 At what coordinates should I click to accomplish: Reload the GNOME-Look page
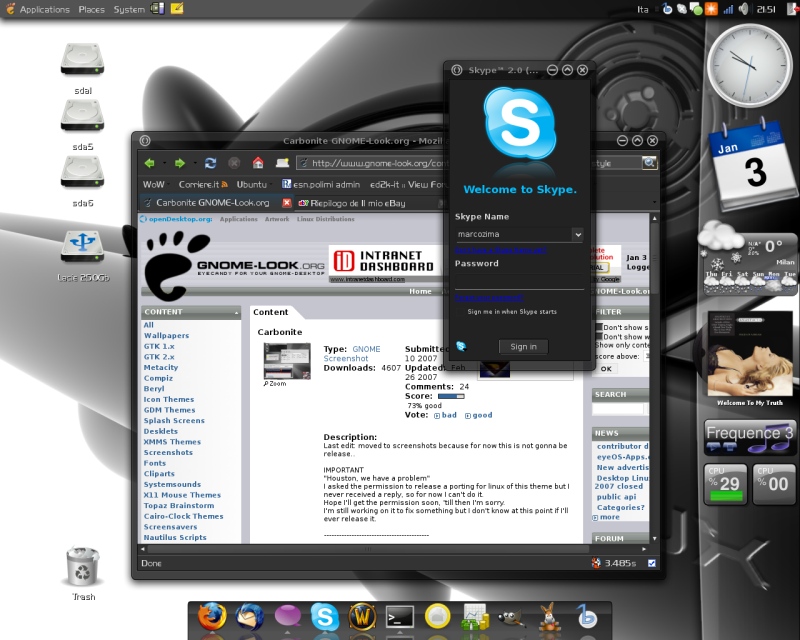[210, 163]
